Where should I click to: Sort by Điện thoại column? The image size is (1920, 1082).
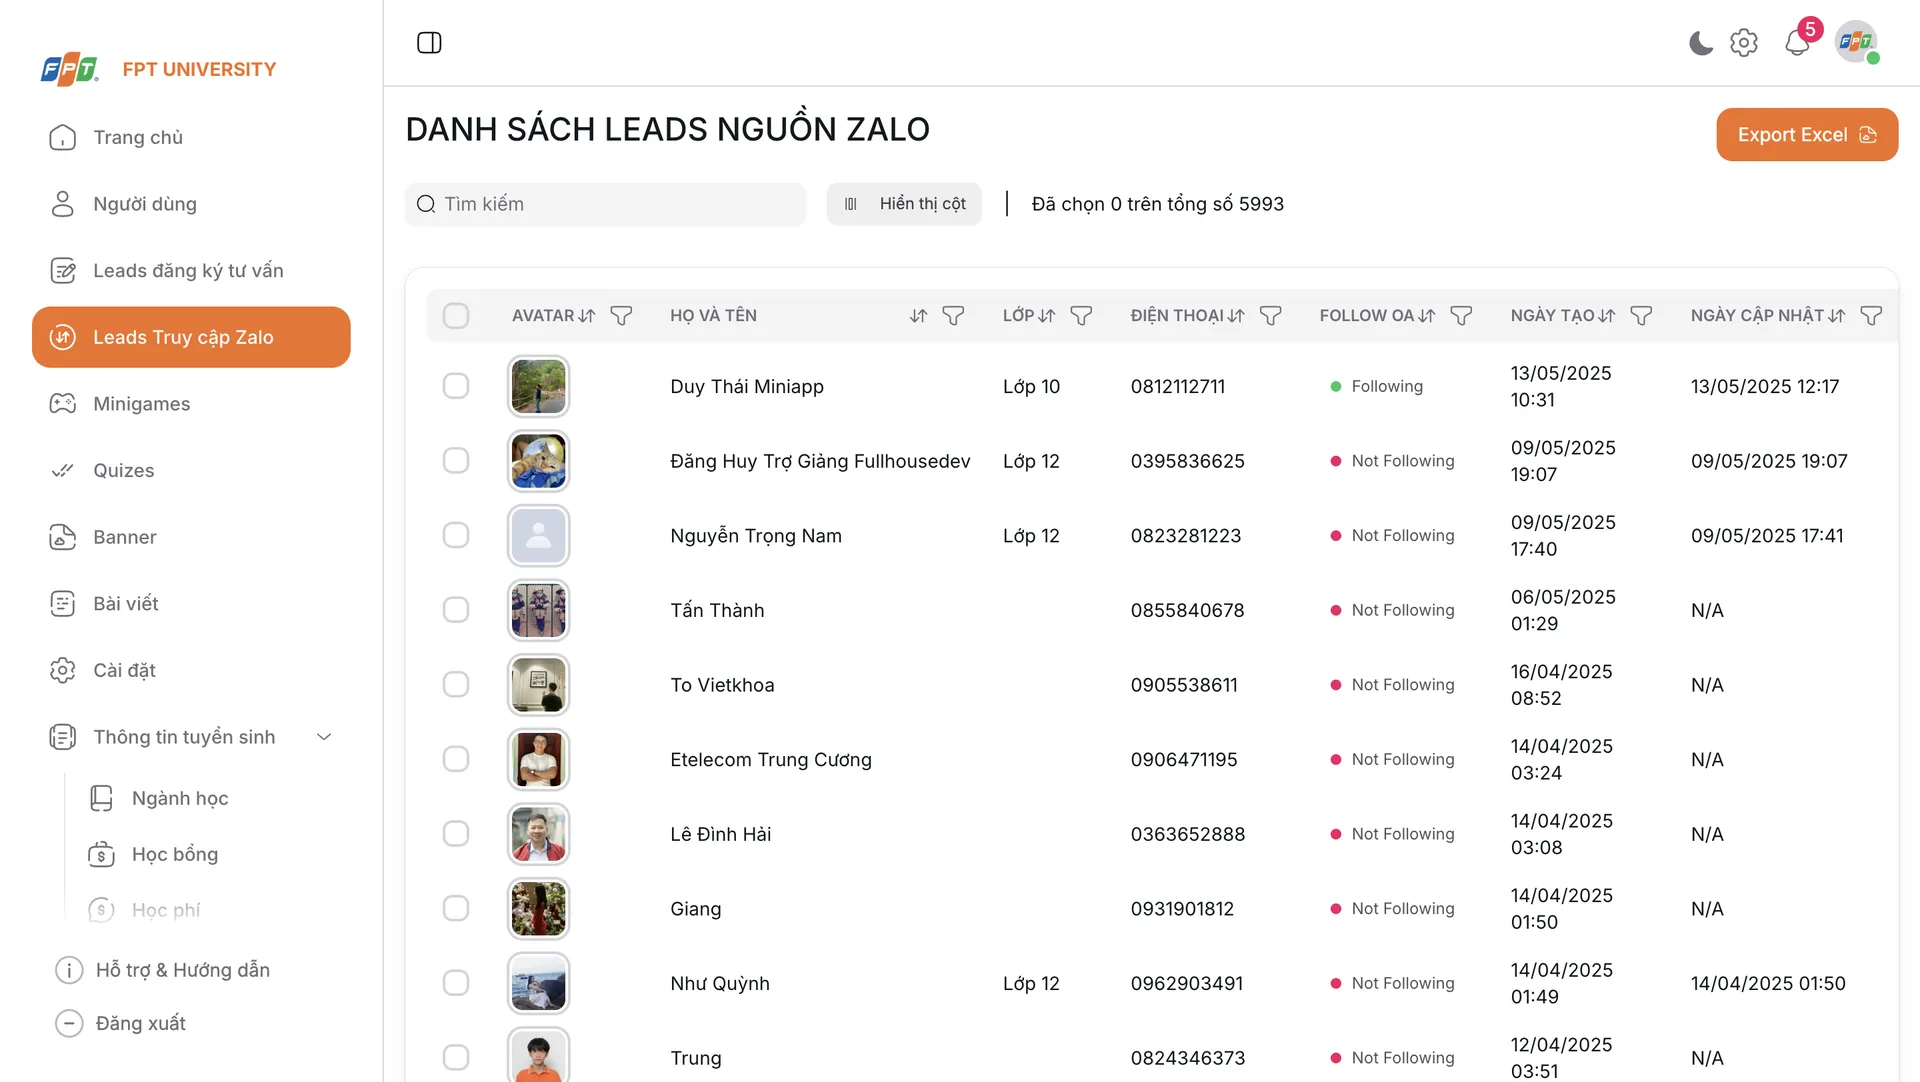(x=1236, y=316)
